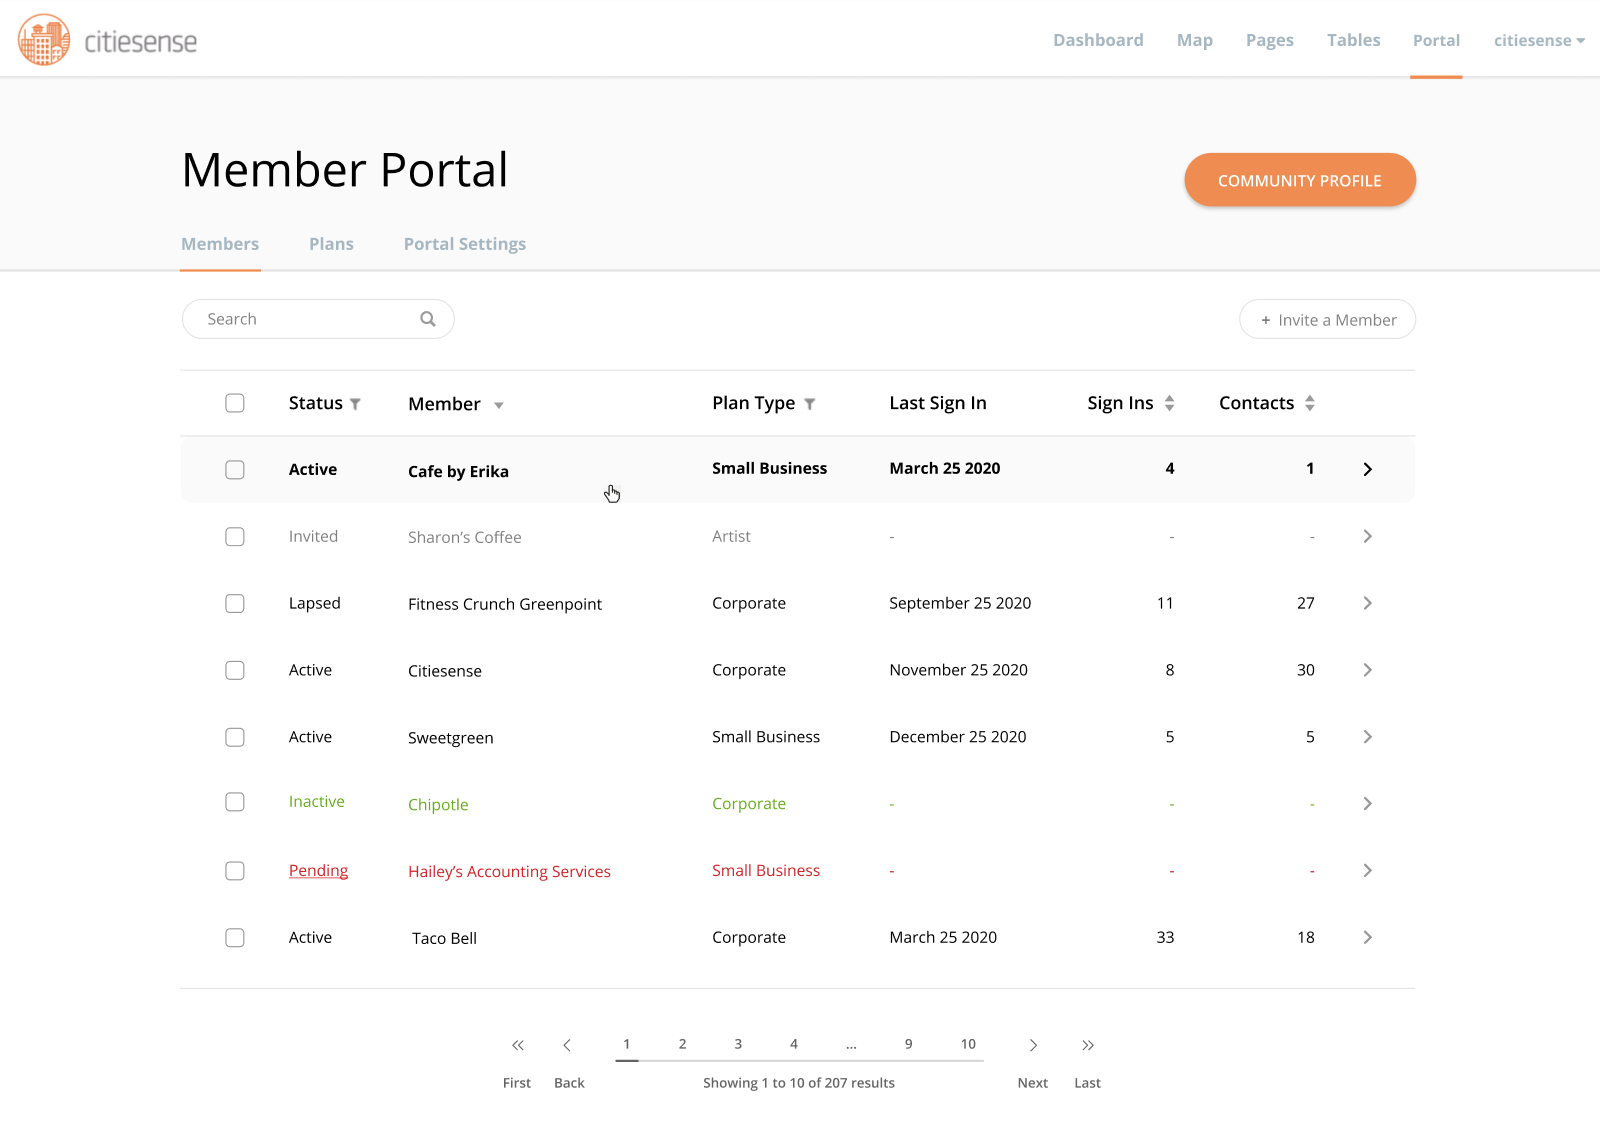
Task: Open Citiesense row arrow
Action: pyautogui.click(x=1368, y=670)
